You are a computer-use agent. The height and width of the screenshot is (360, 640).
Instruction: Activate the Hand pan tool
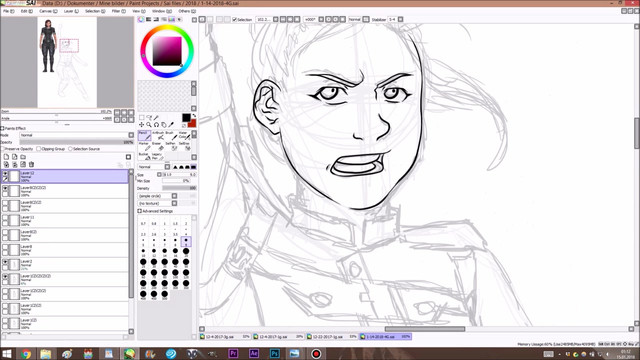[x=164, y=124]
